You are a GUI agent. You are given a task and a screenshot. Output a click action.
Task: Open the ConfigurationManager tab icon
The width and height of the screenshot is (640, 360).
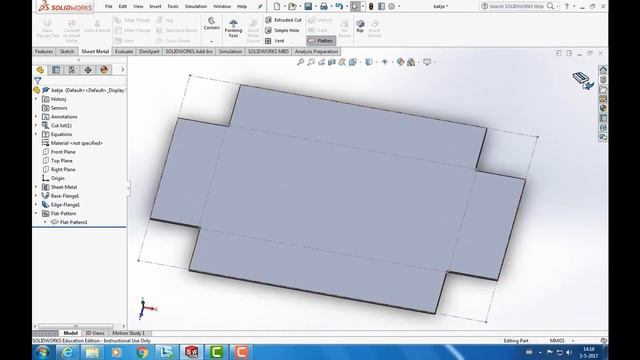[72, 70]
